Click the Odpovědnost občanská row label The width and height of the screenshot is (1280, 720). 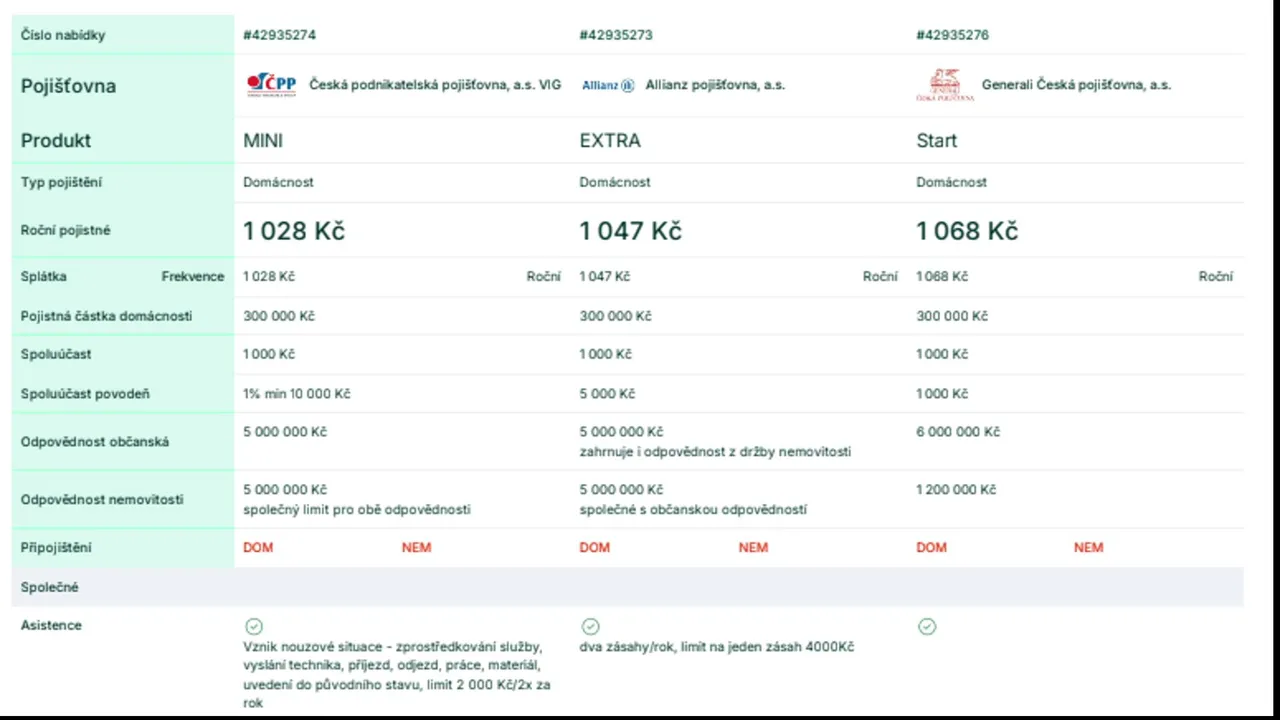[95, 442]
